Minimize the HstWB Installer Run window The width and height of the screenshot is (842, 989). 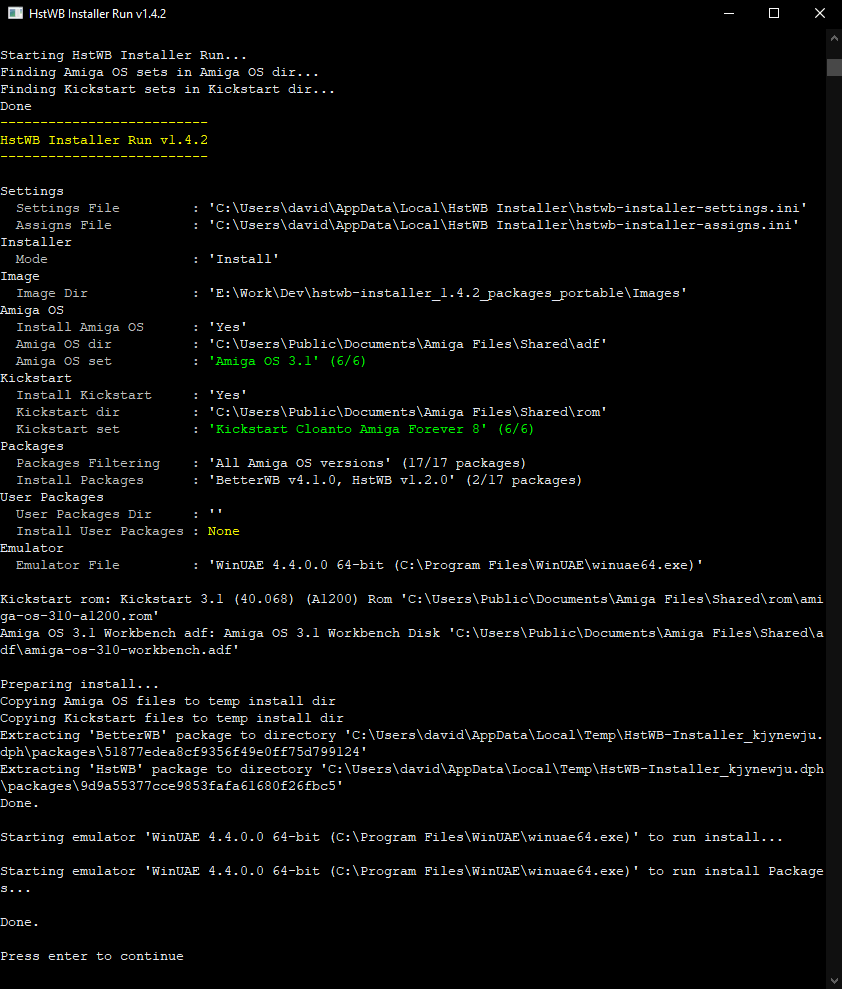pyautogui.click(x=729, y=13)
